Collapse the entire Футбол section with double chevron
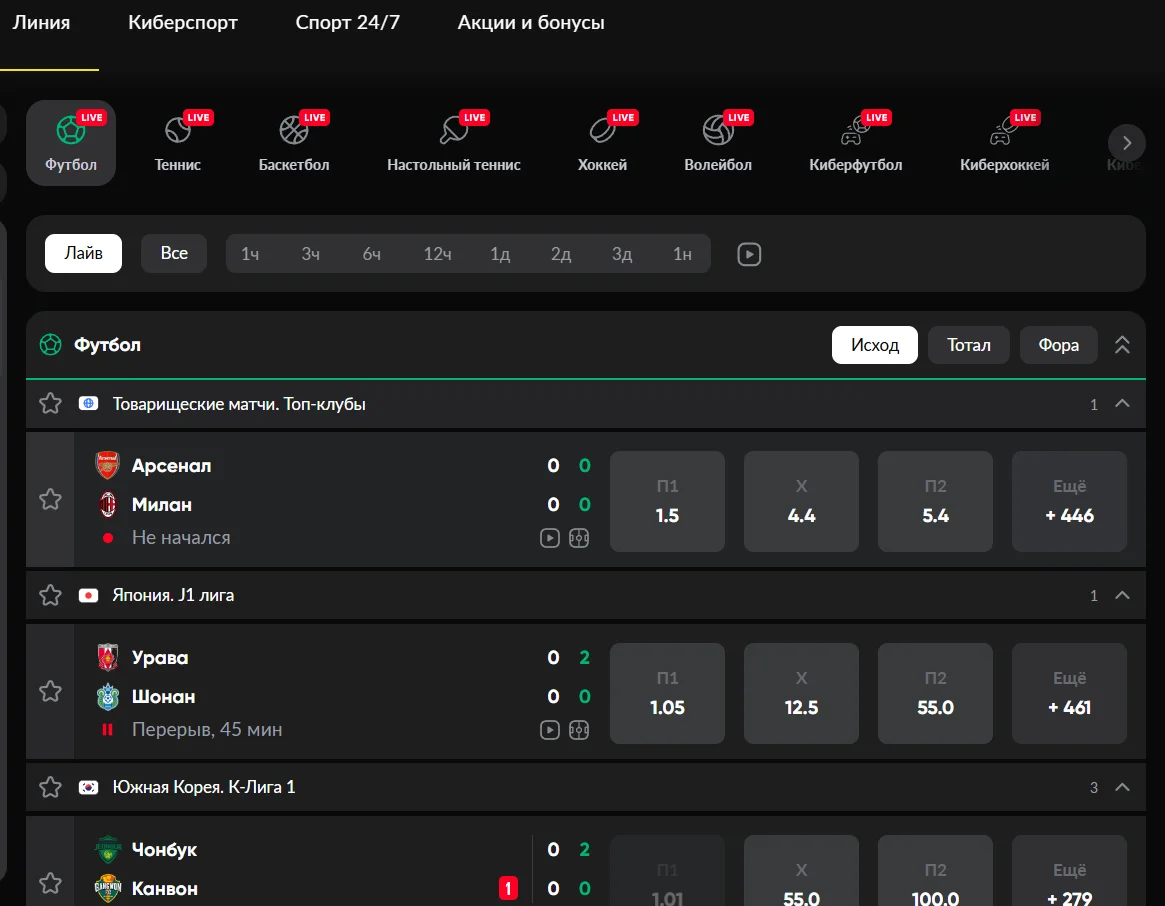This screenshot has height=906, width=1165. 1122,344
